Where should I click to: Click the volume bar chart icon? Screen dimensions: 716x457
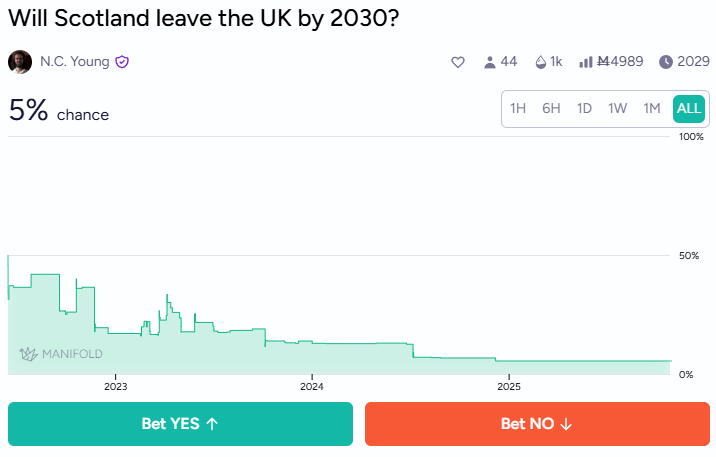(x=586, y=62)
